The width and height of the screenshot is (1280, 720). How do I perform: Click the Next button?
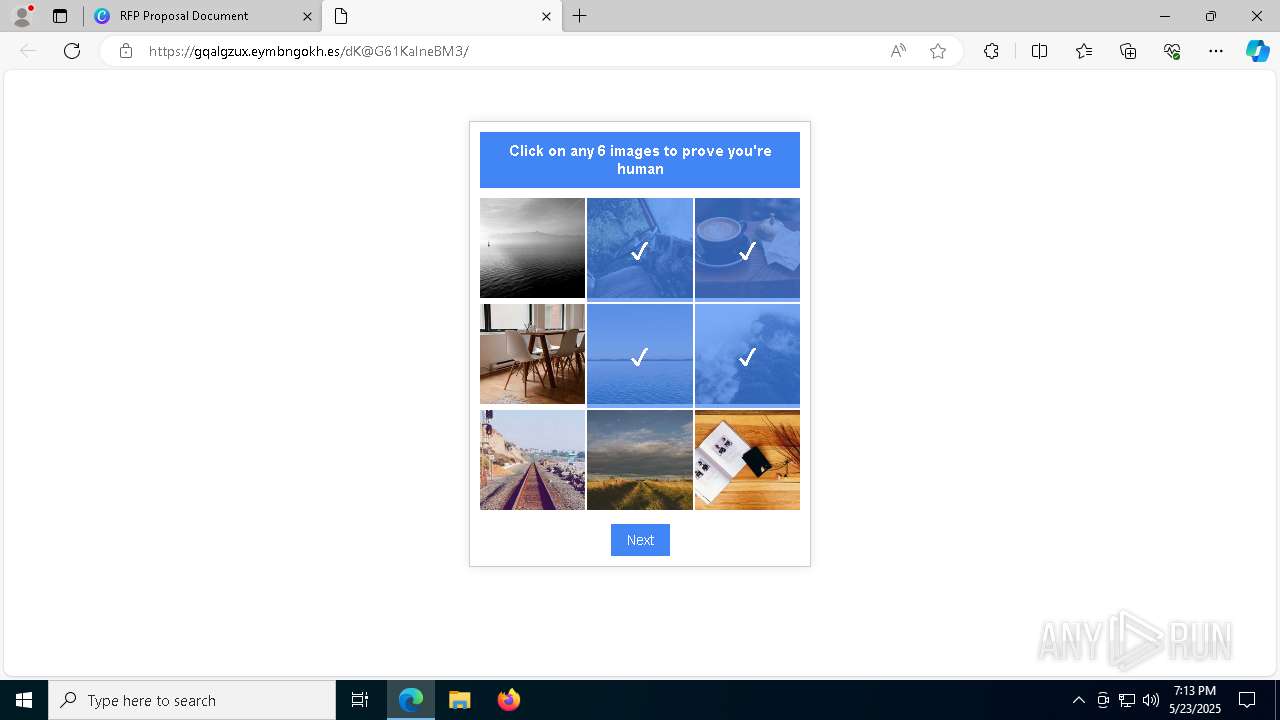click(x=640, y=540)
